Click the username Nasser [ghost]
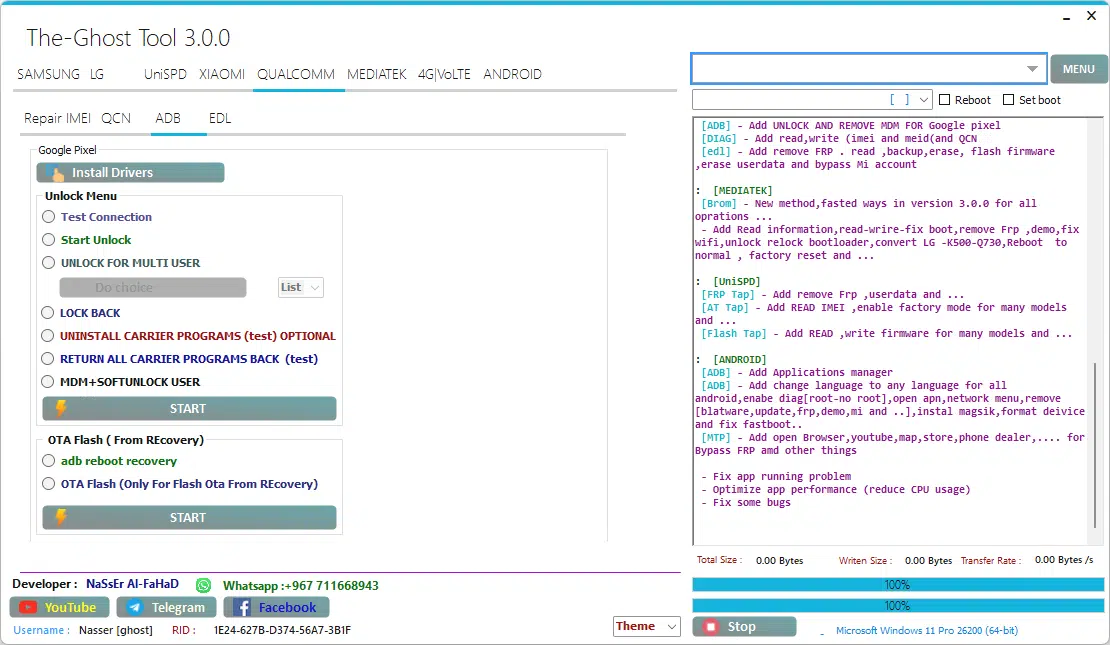This screenshot has width=1110, height=645. pyautogui.click(x=115, y=630)
